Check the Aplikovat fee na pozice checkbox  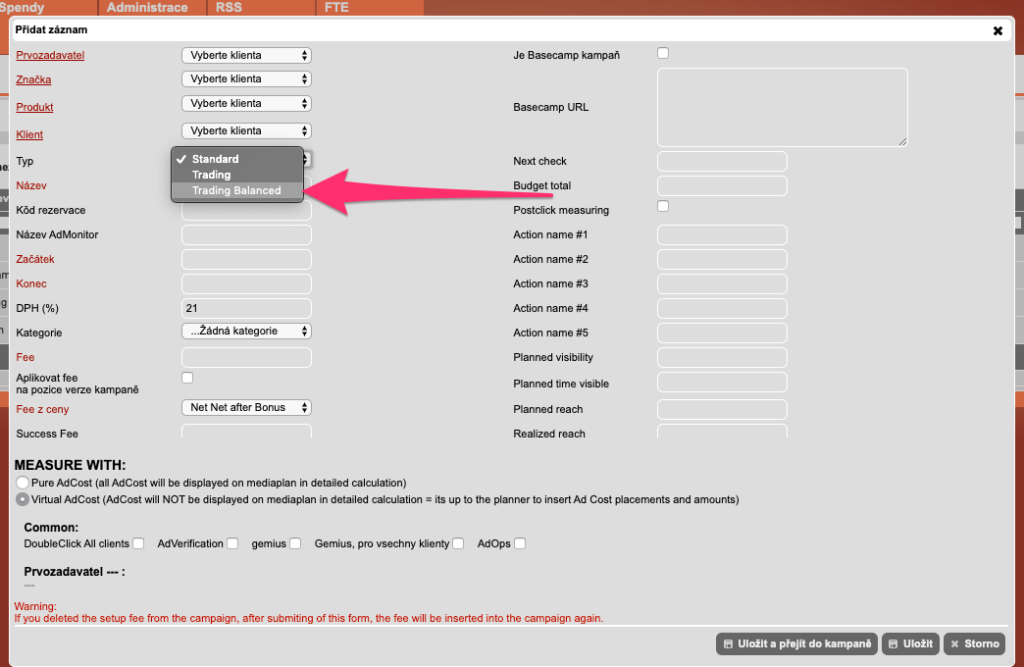187,377
